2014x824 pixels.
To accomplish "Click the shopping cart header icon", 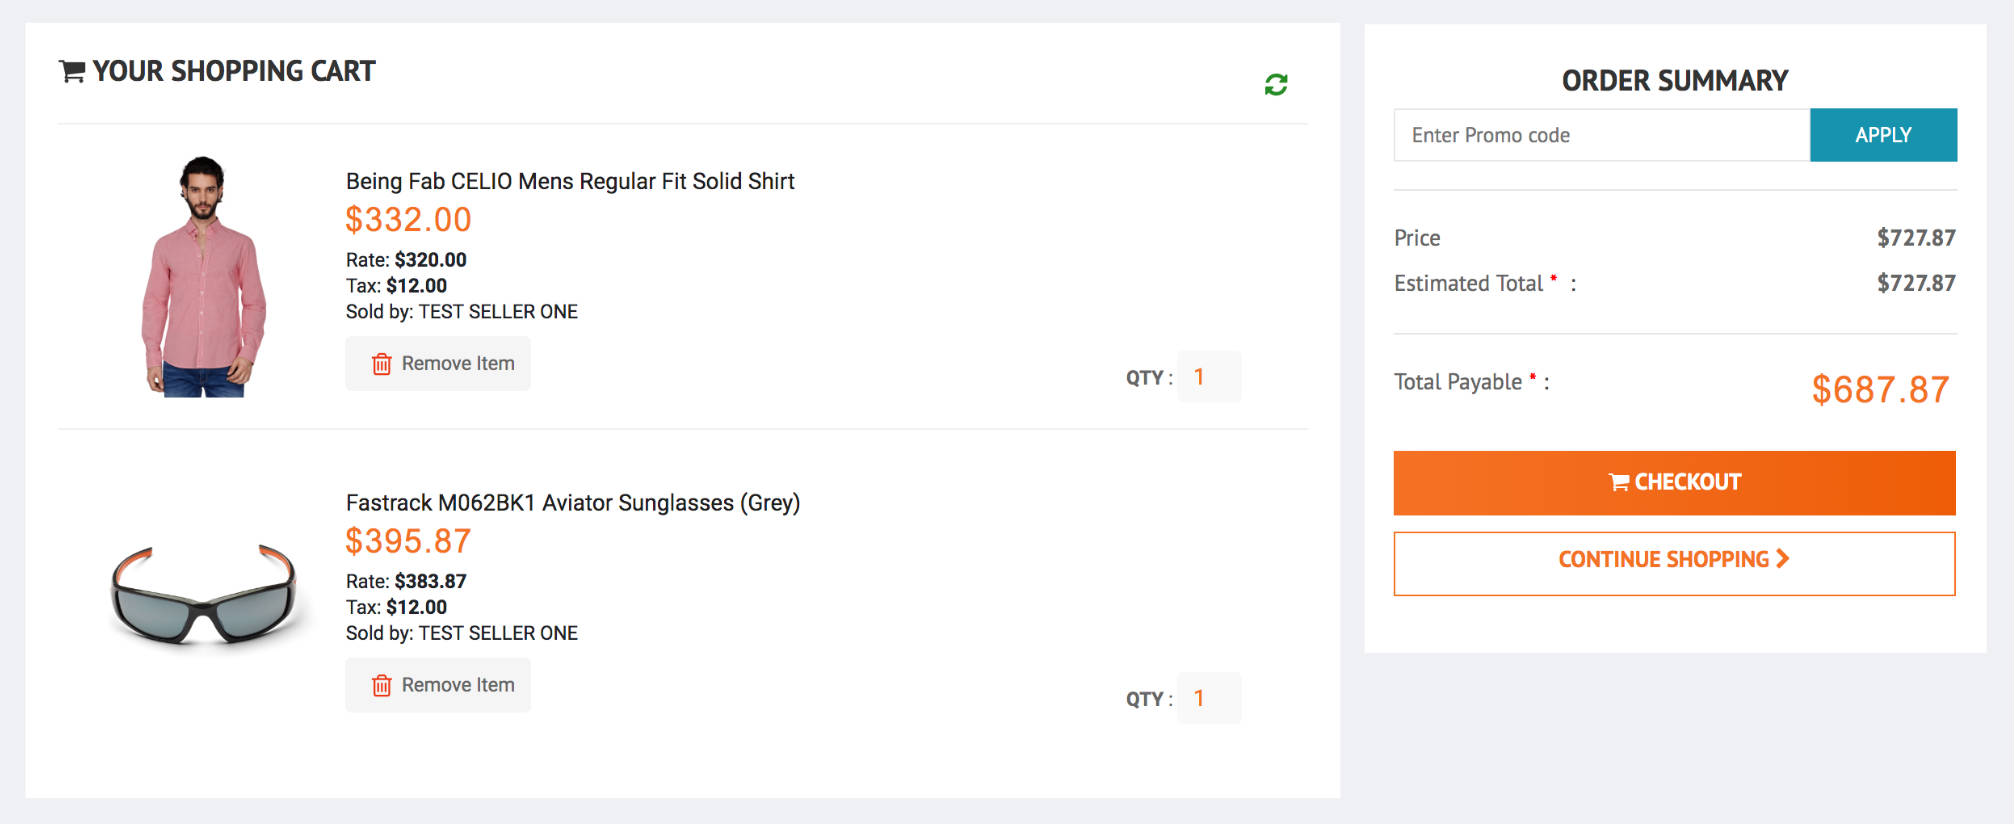I will 72,72.
